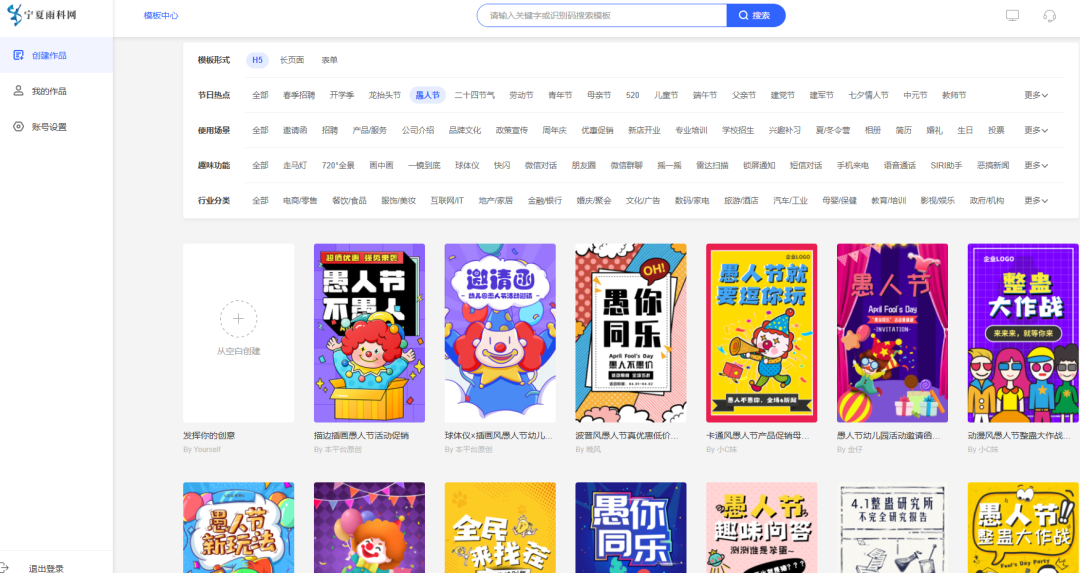Image resolution: width=1080 pixels, height=573 pixels.
Task: Filter by 七夕情人节
Action: [x=869, y=95]
